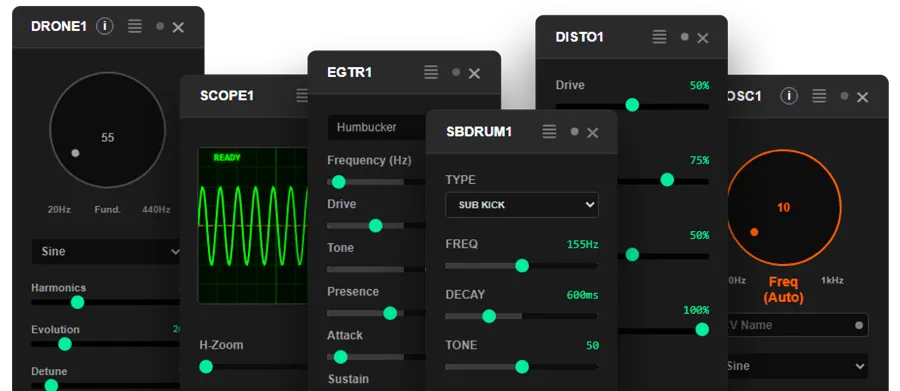Click the DRONE1 20Hz range label
Screen dimensions: 900x391
point(59,210)
